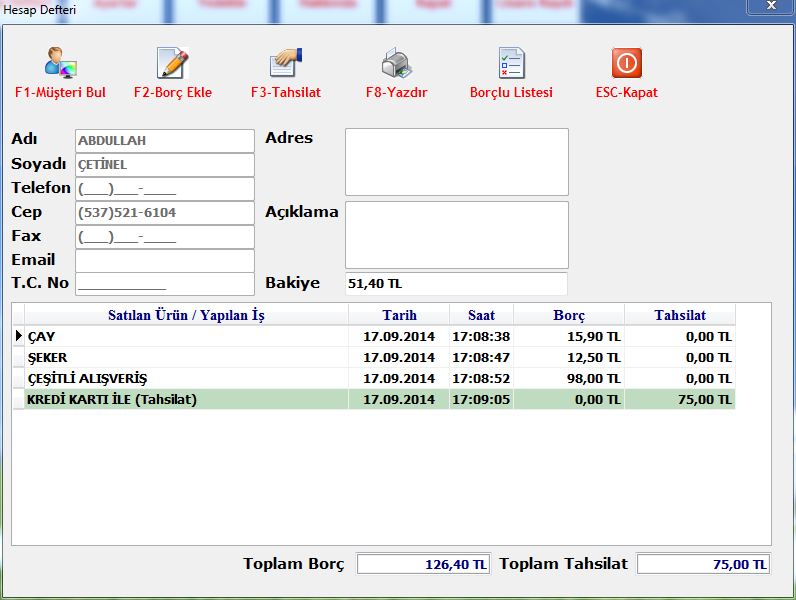Click into the Fax input field
The image size is (796, 600).
click(165, 237)
